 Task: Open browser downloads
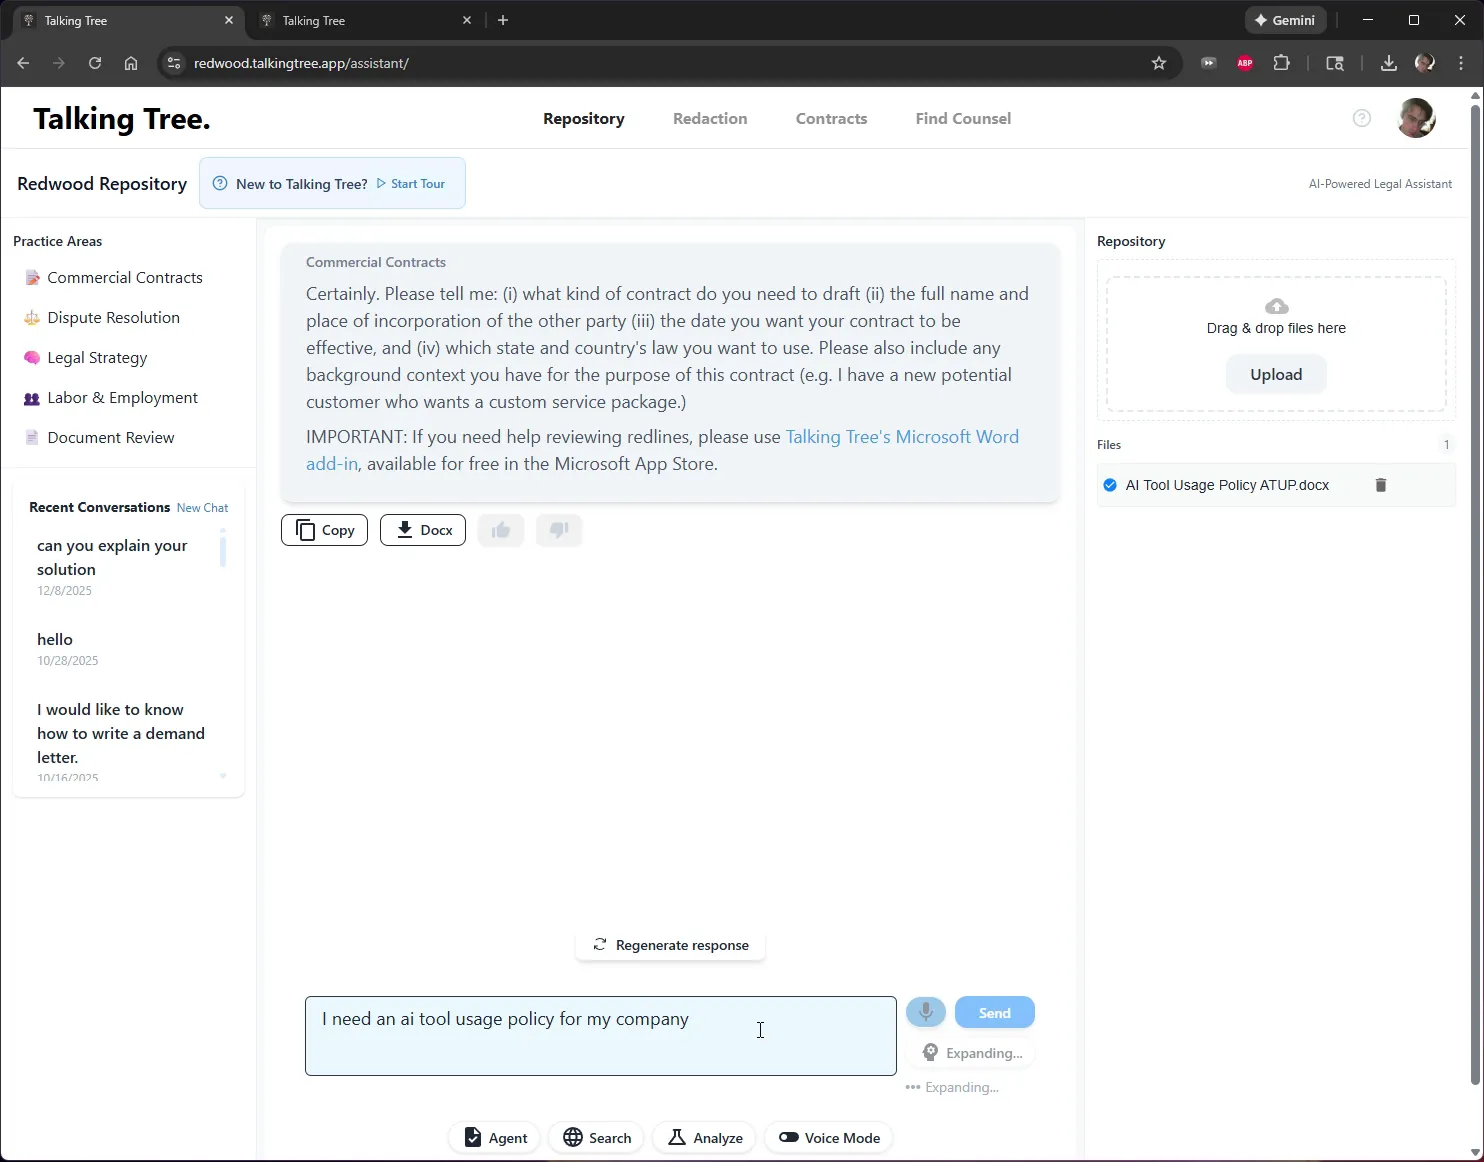(x=1389, y=63)
